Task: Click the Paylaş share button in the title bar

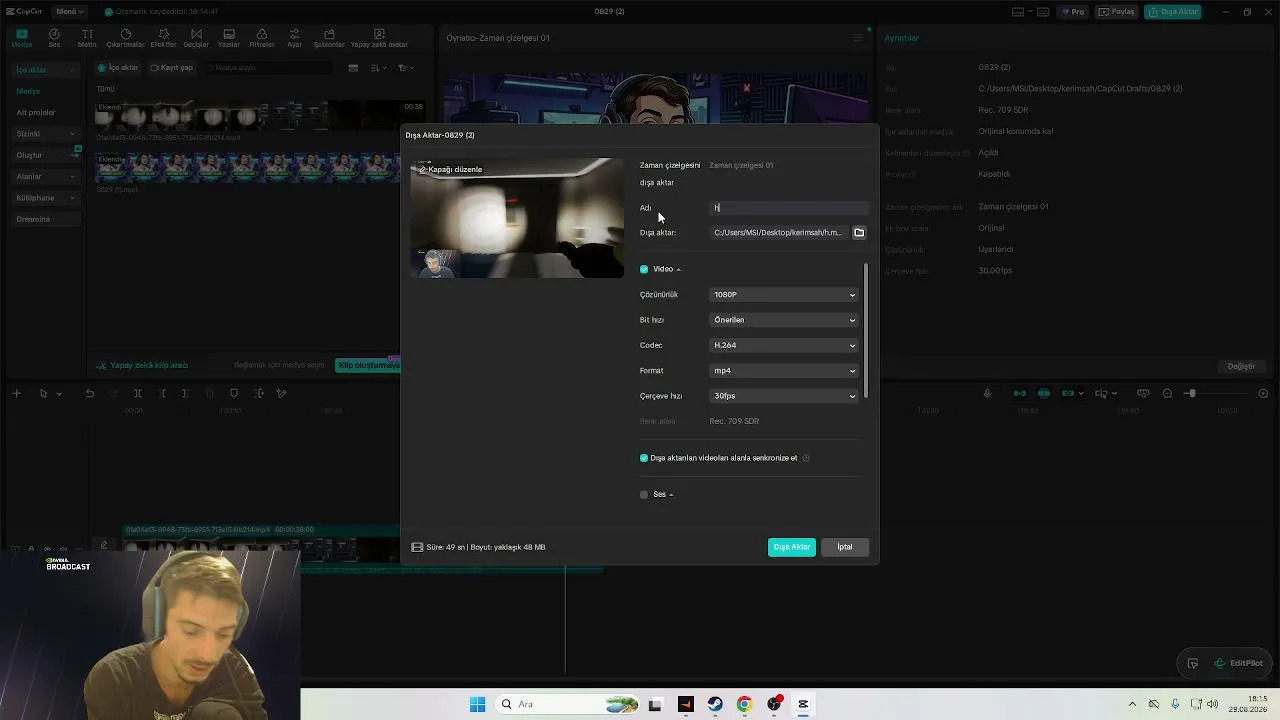Action: pos(1117,12)
